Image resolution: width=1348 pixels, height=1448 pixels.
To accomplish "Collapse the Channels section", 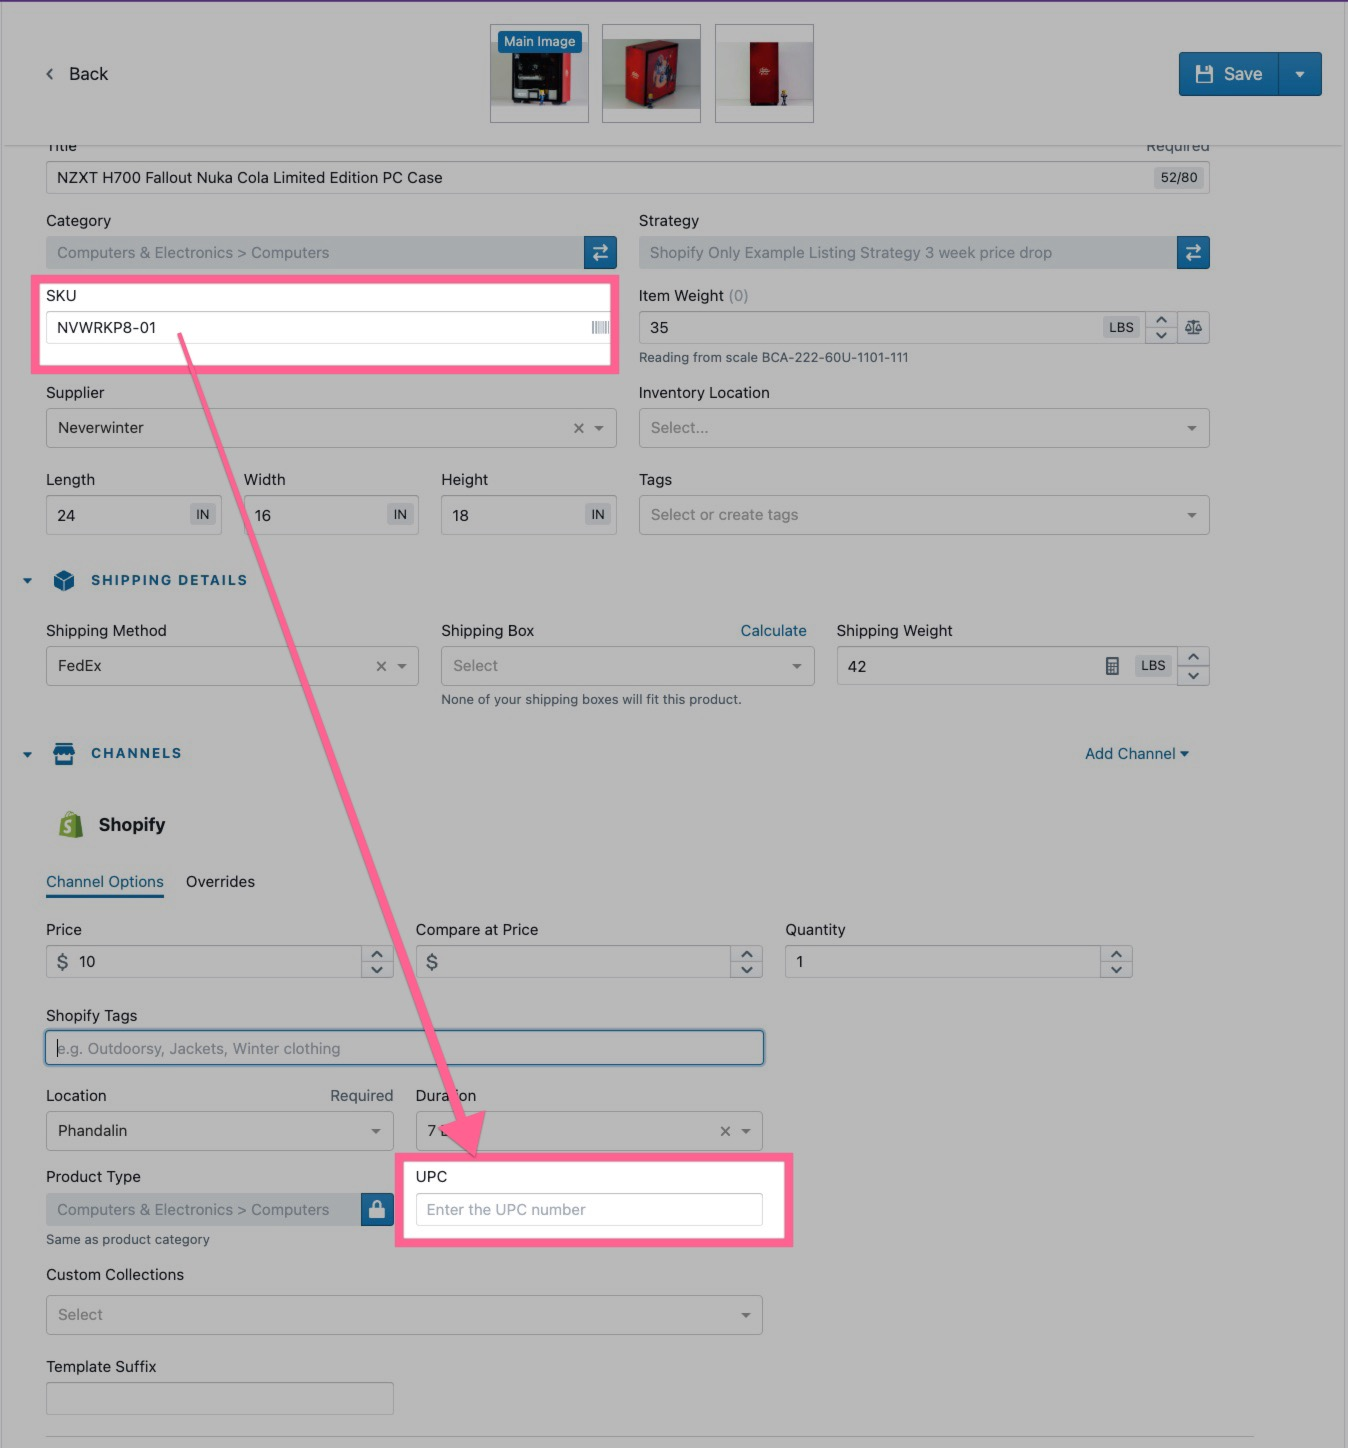I will [x=28, y=754].
